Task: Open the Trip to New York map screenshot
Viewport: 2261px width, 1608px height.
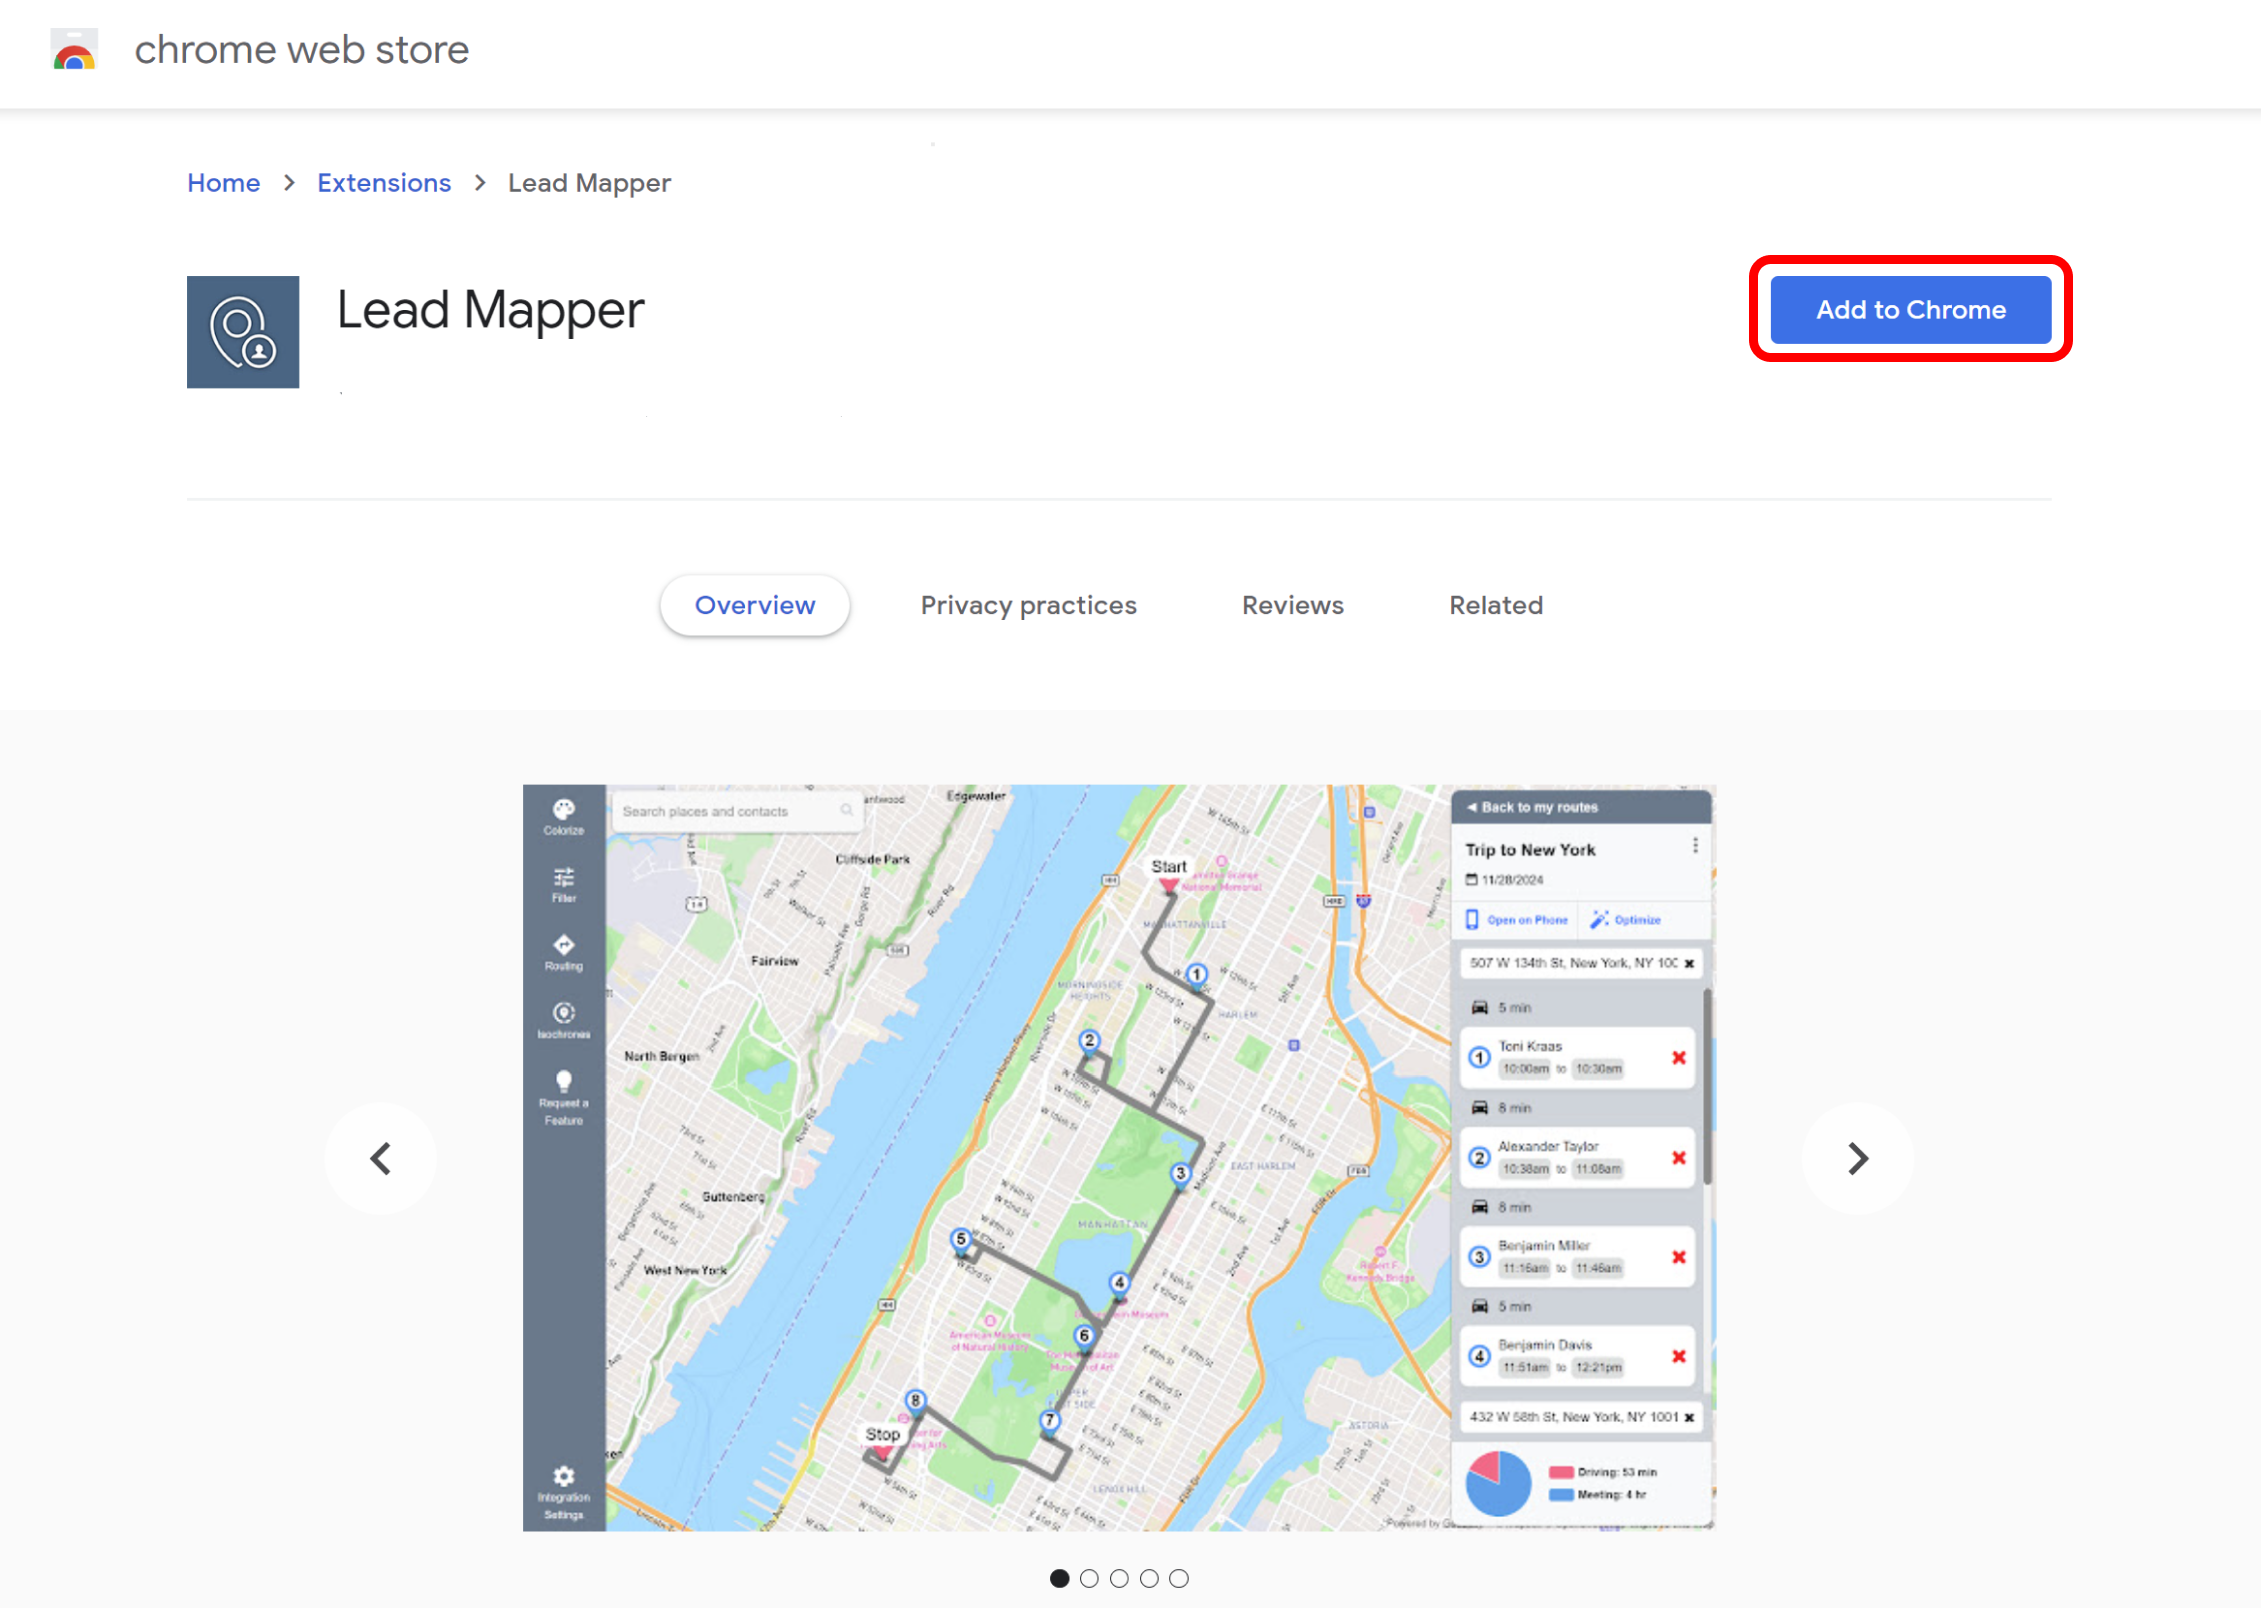Action: 1119,1157
